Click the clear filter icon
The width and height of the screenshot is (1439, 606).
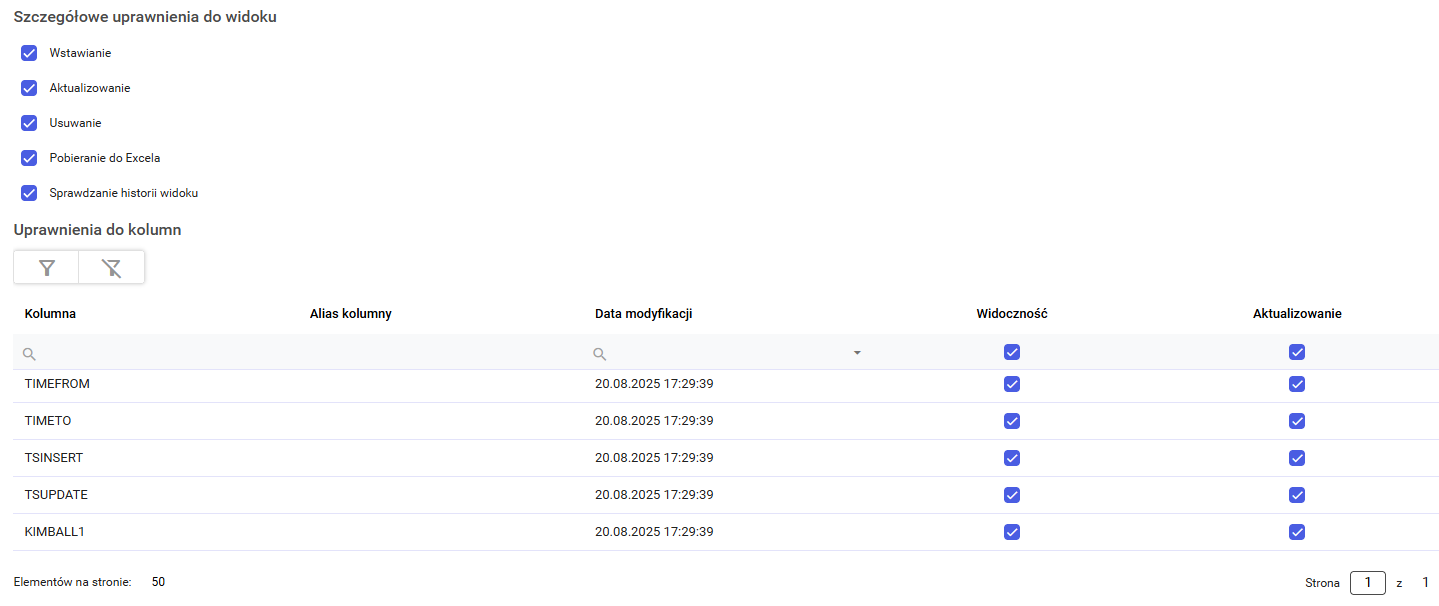[111, 267]
